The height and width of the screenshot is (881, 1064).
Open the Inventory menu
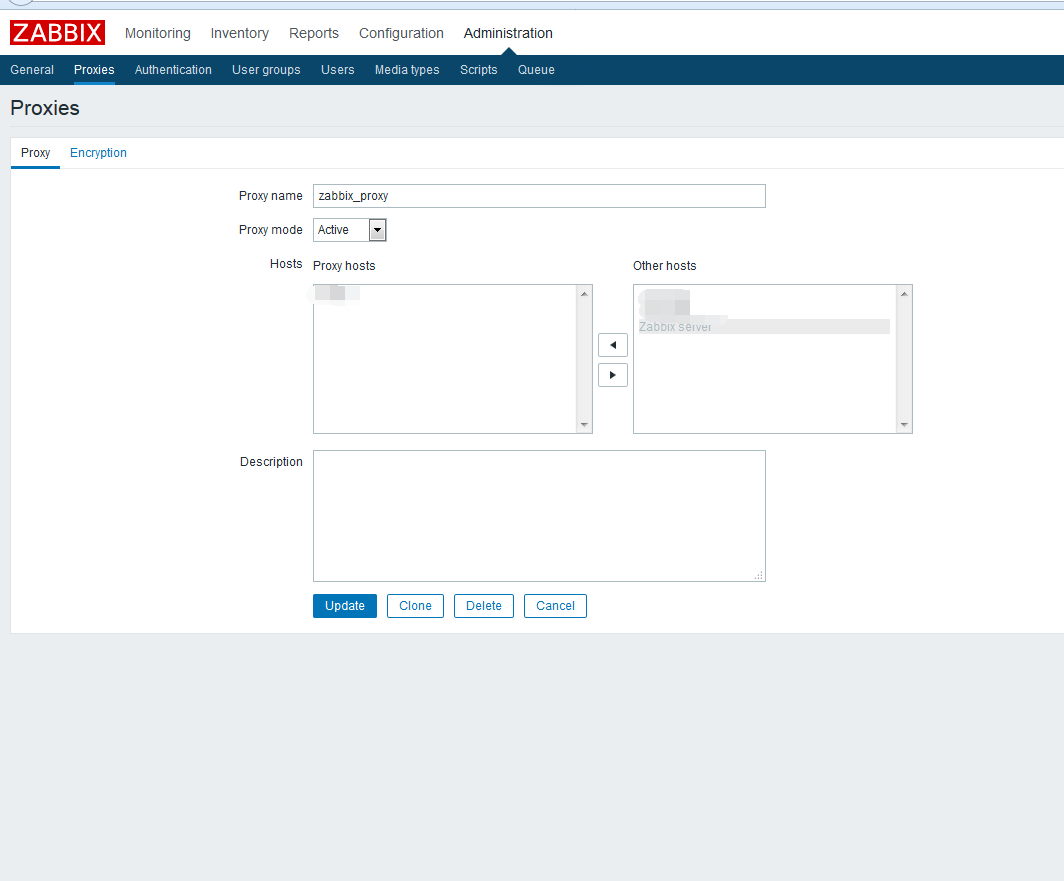point(240,33)
